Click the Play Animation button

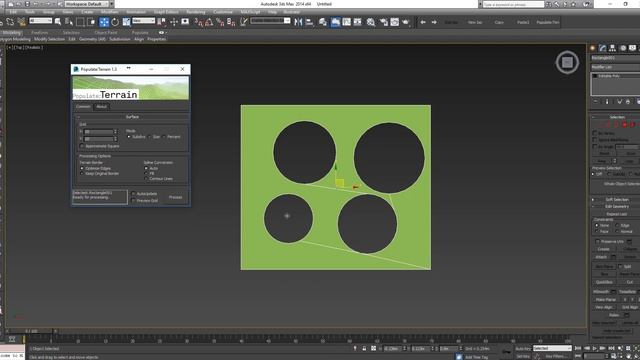click(x=595, y=348)
